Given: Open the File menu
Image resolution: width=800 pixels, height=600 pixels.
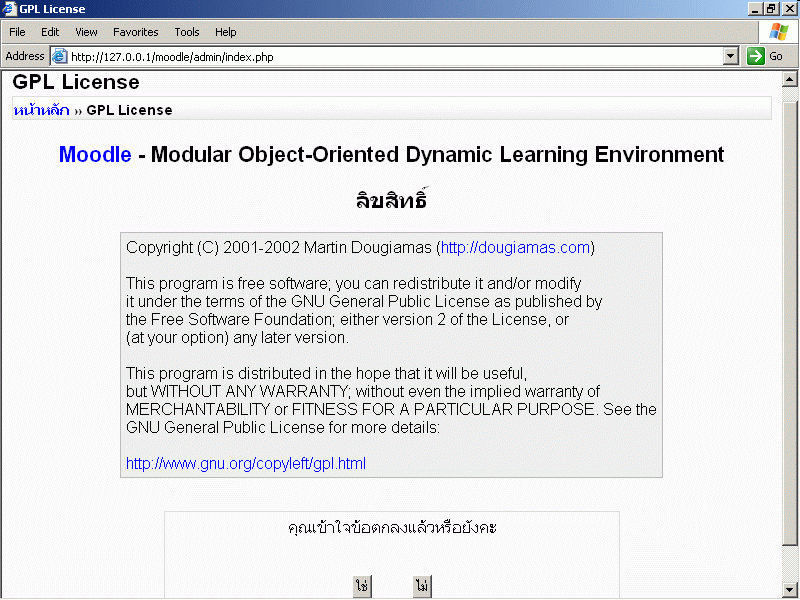Looking at the screenshot, I should click(x=17, y=32).
